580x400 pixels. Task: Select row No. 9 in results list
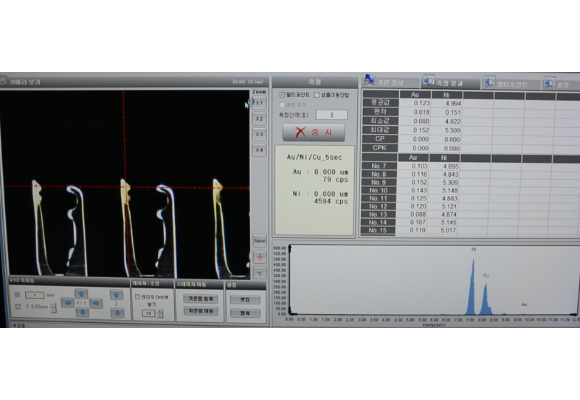coord(379,182)
